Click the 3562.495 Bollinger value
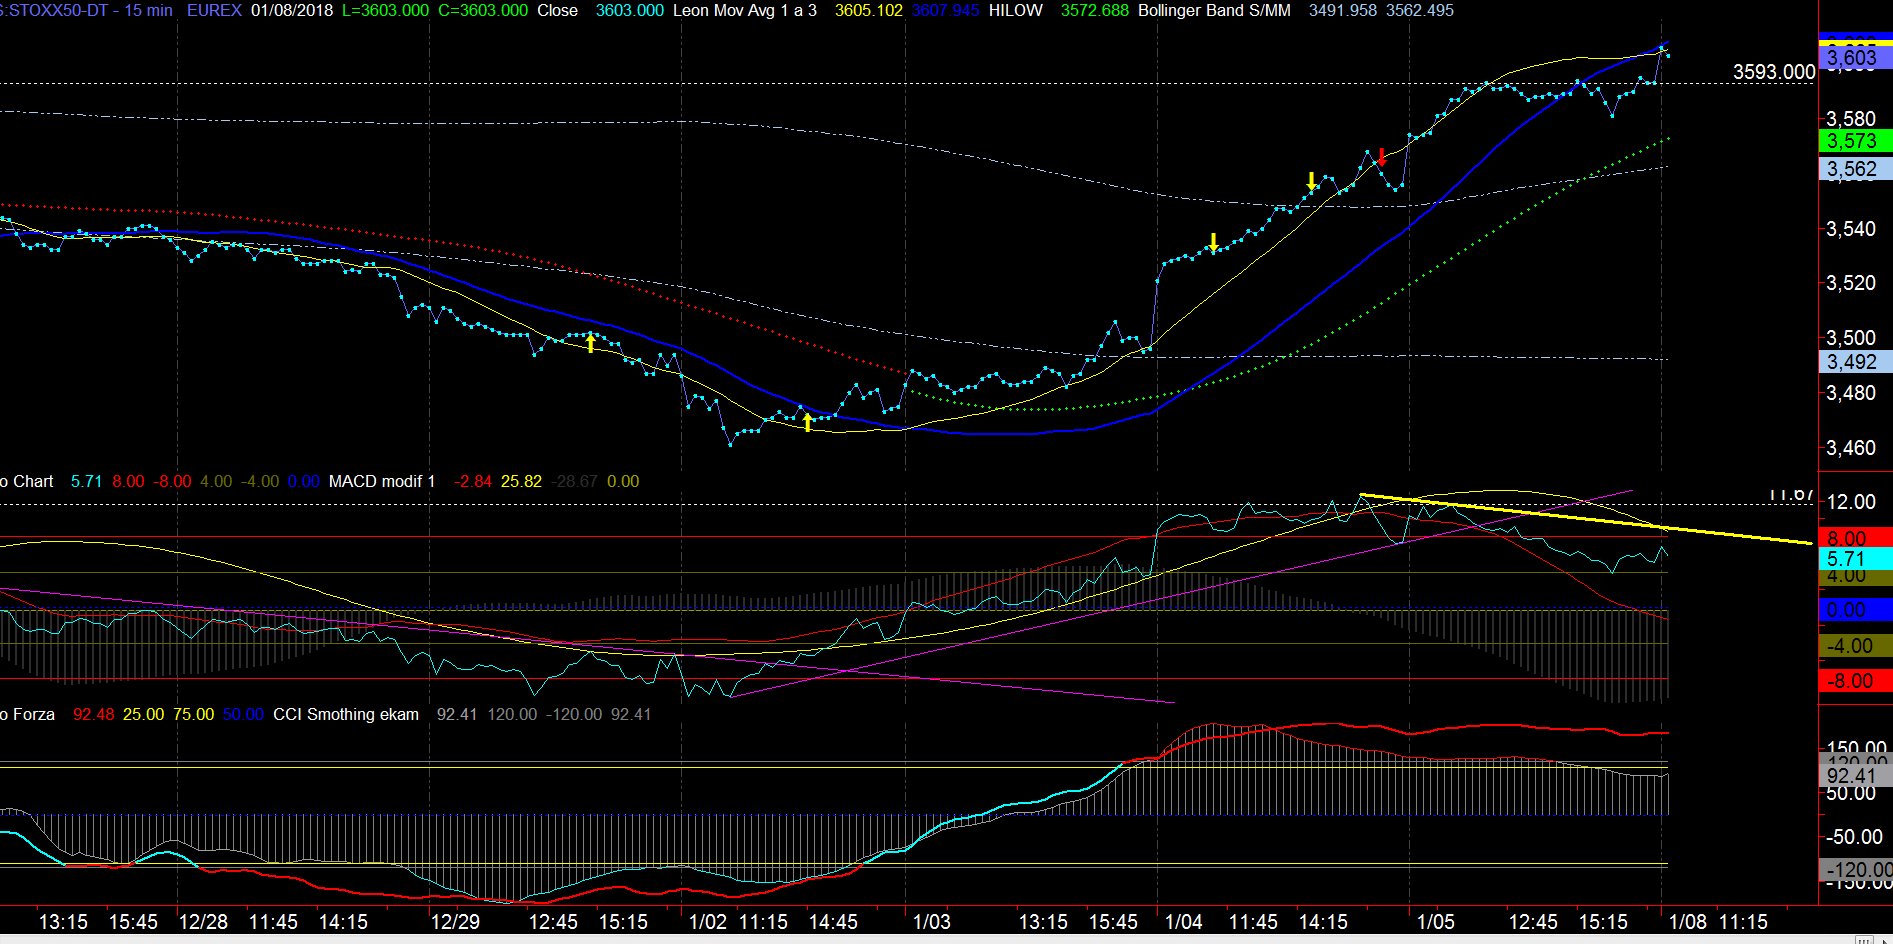Image resolution: width=1893 pixels, height=944 pixels. tap(1419, 10)
